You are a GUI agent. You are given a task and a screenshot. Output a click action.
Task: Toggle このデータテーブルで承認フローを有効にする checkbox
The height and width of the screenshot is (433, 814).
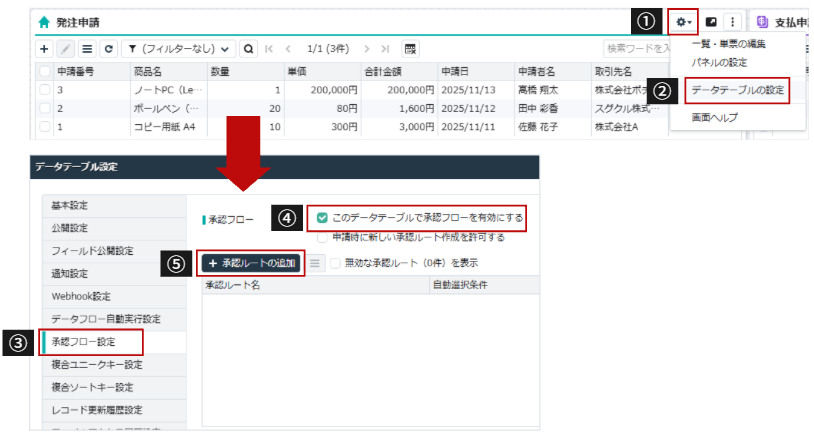(322, 217)
